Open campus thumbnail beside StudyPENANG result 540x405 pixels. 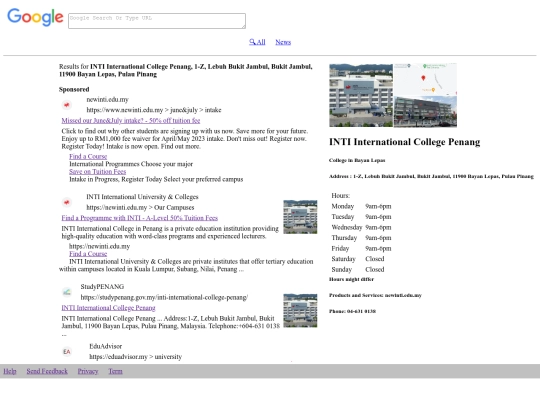point(300,310)
